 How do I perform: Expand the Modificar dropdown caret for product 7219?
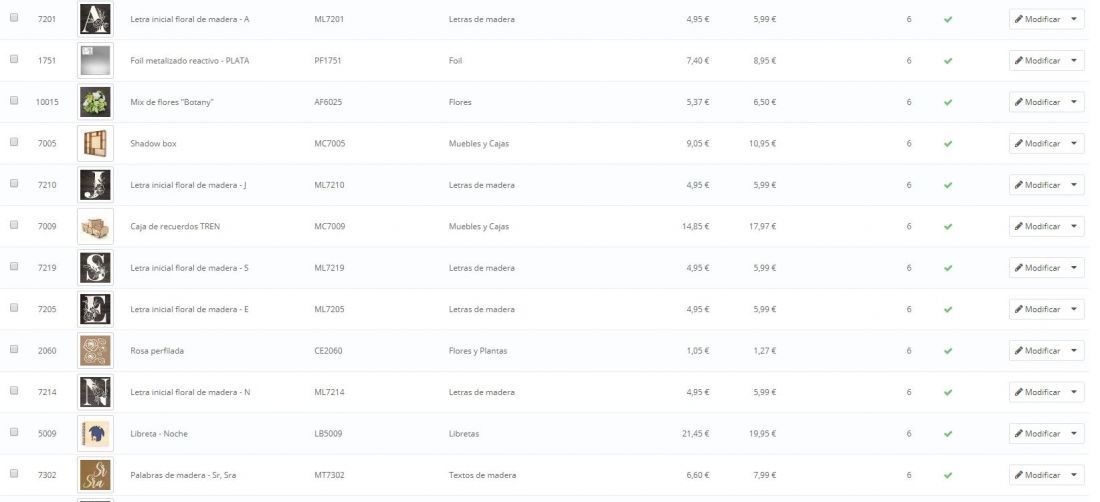1074,268
